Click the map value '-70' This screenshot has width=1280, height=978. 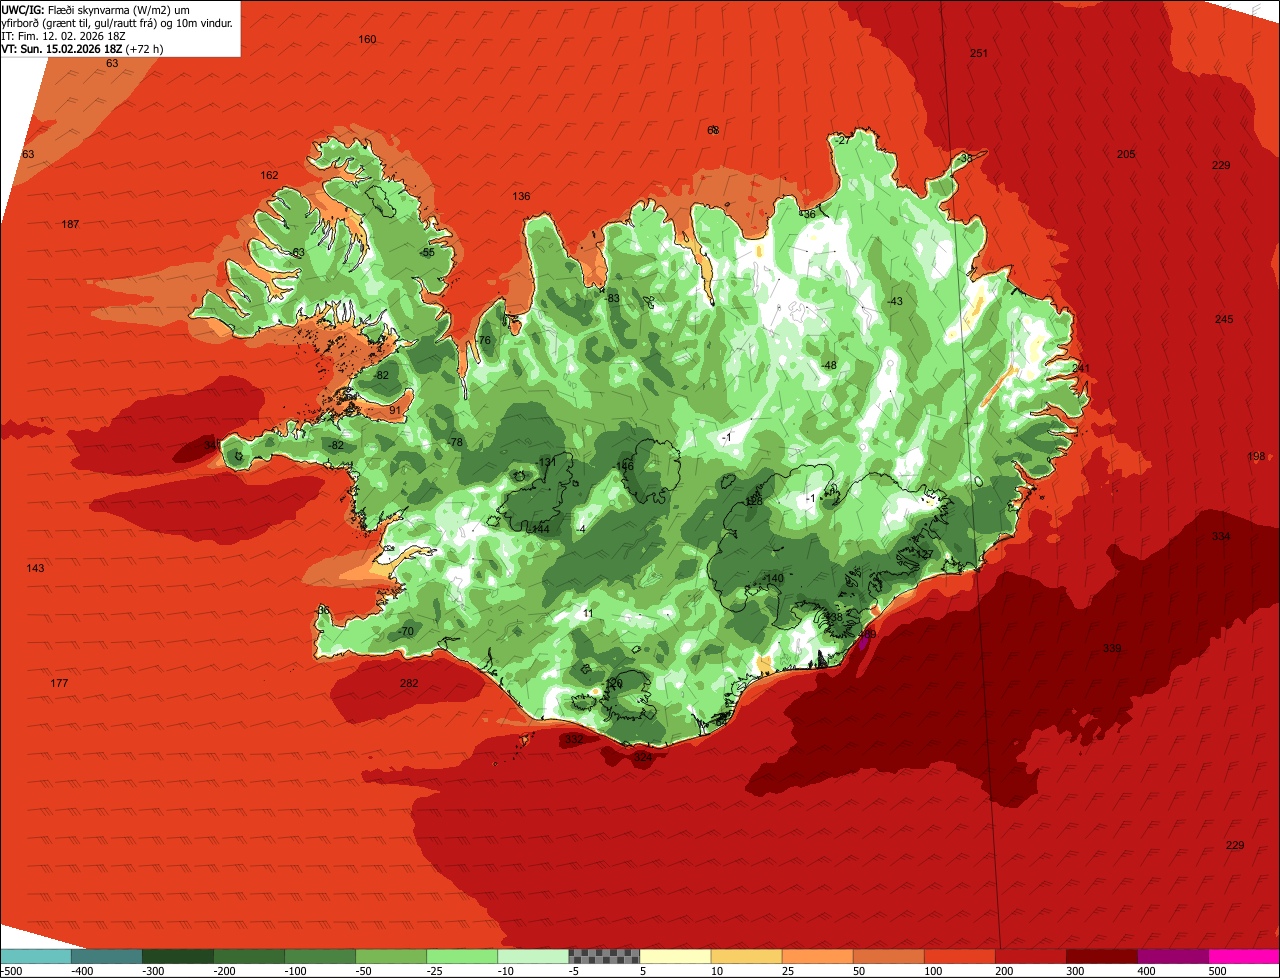click(405, 632)
